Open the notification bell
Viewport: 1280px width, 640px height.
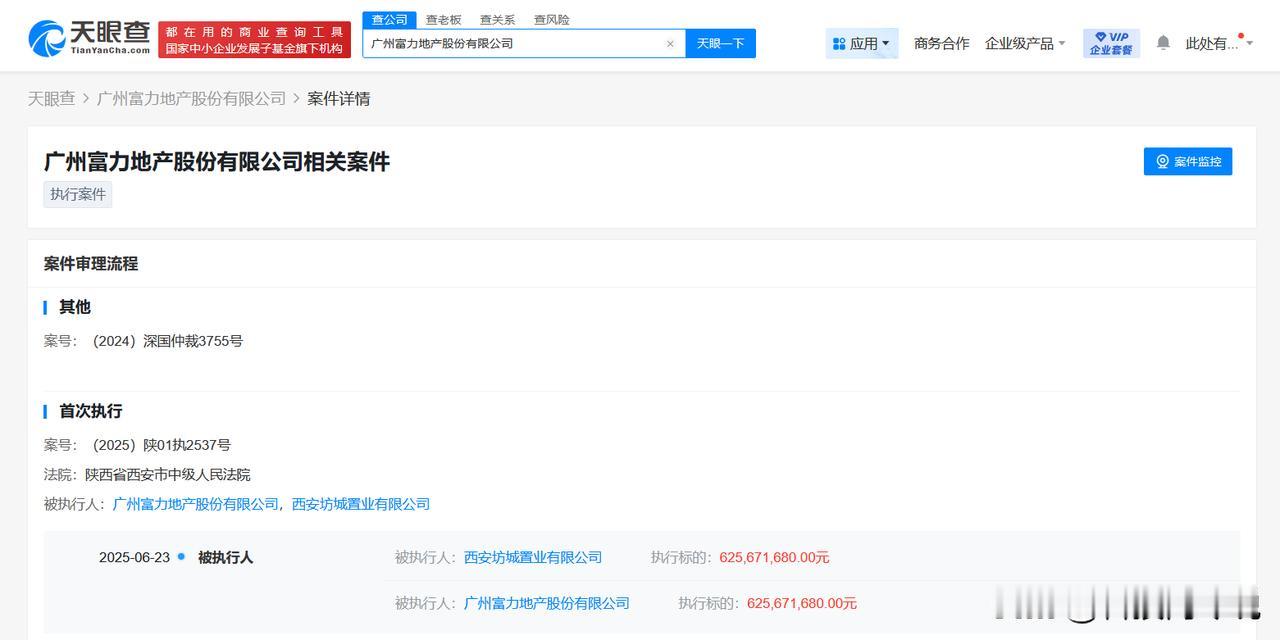point(1163,43)
